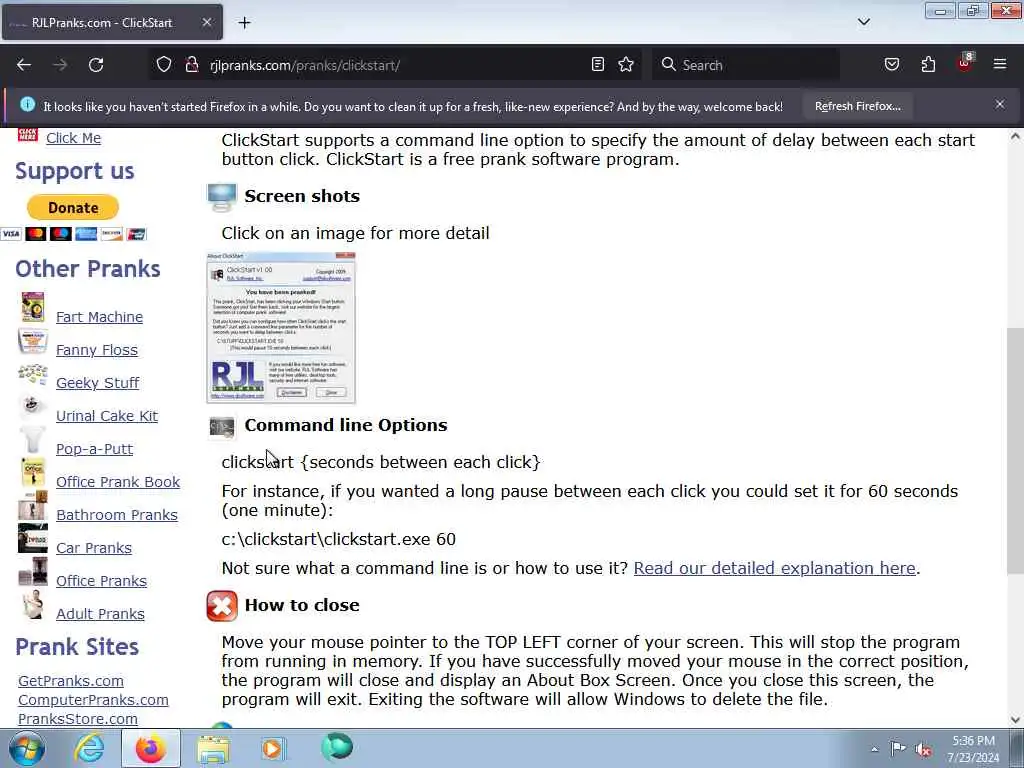1024x768 pixels.
Task: Open the Office Prank Book link
Action: [x=118, y=482]
